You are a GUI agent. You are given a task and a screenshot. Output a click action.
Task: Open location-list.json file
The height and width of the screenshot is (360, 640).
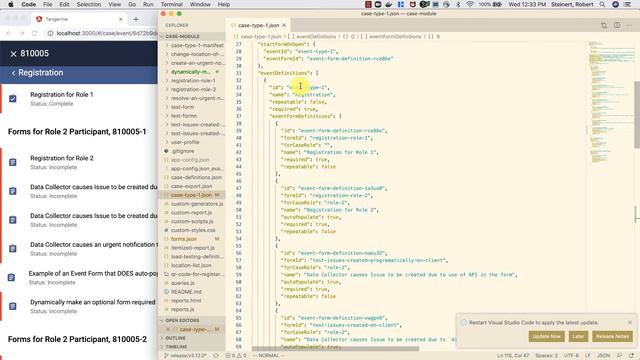191,265
